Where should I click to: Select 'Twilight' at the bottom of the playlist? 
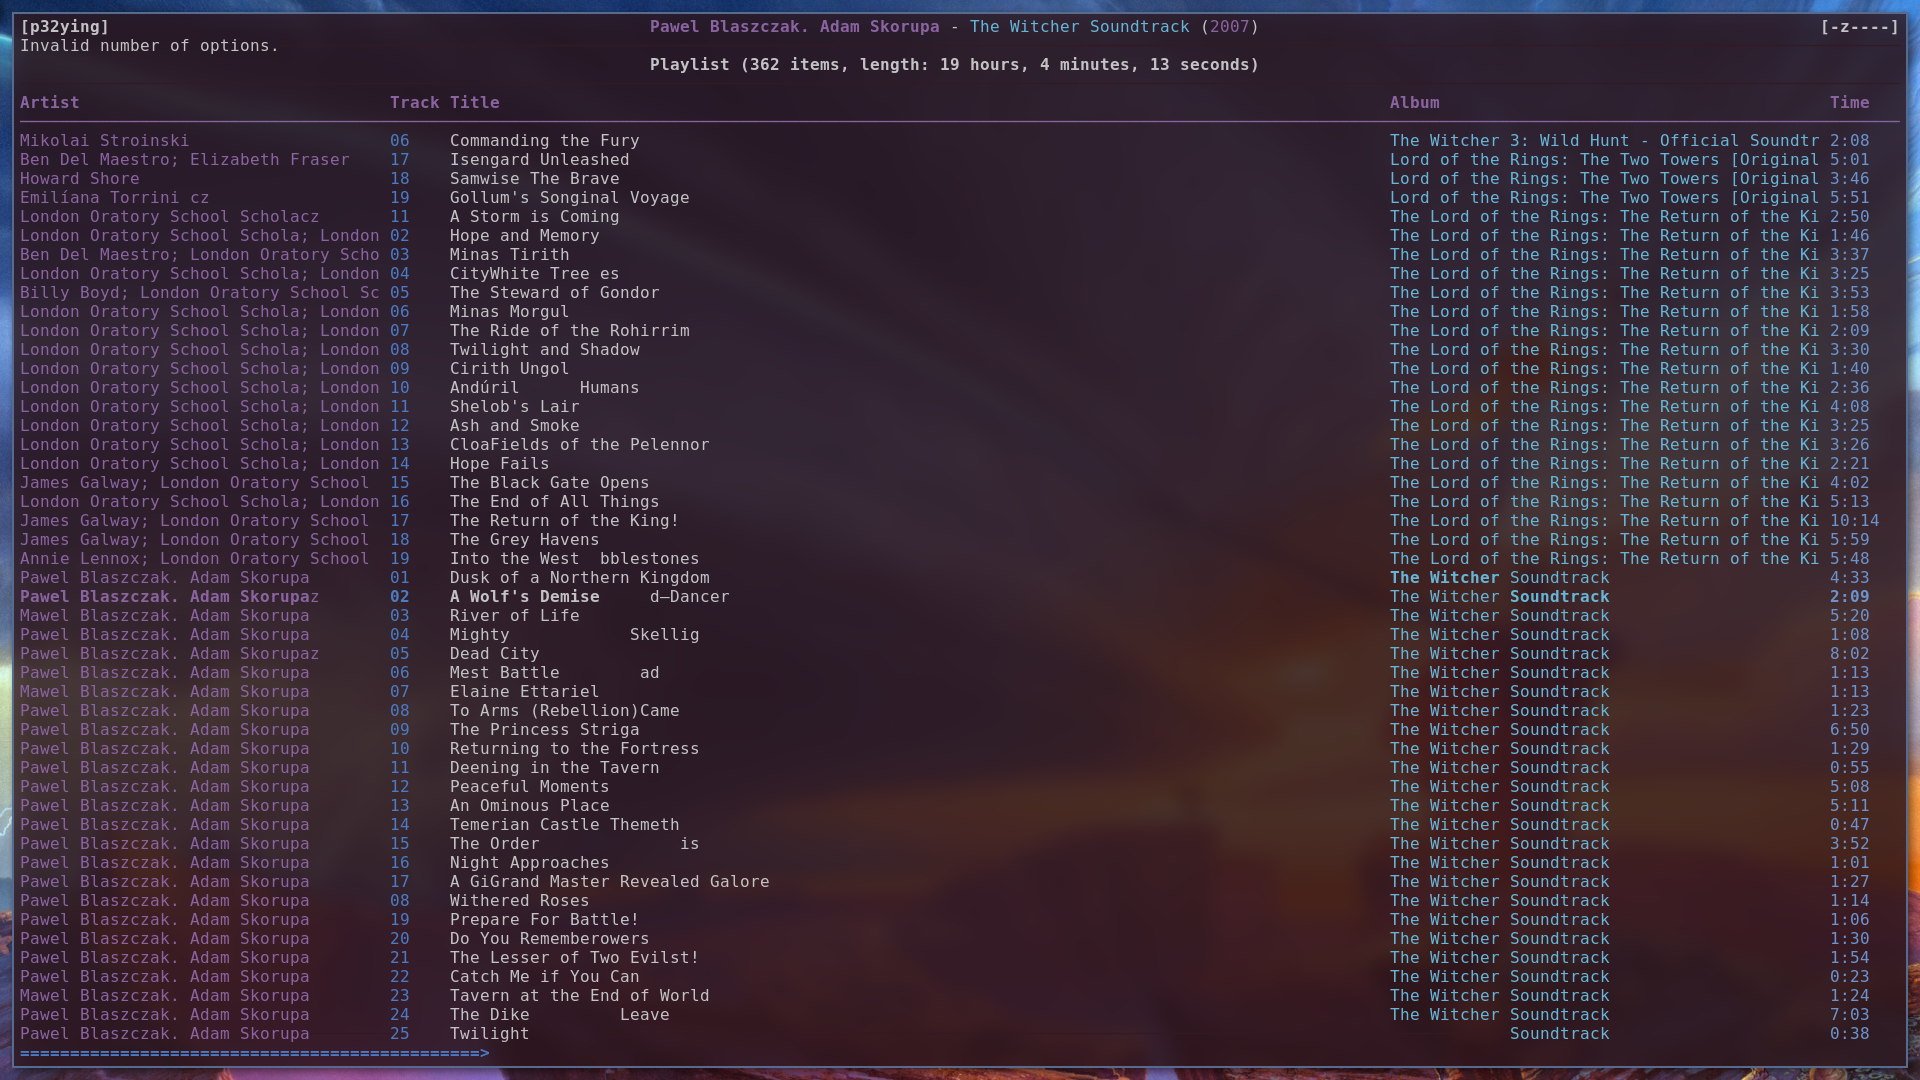pyautogui.click(x=489, y=1033)
